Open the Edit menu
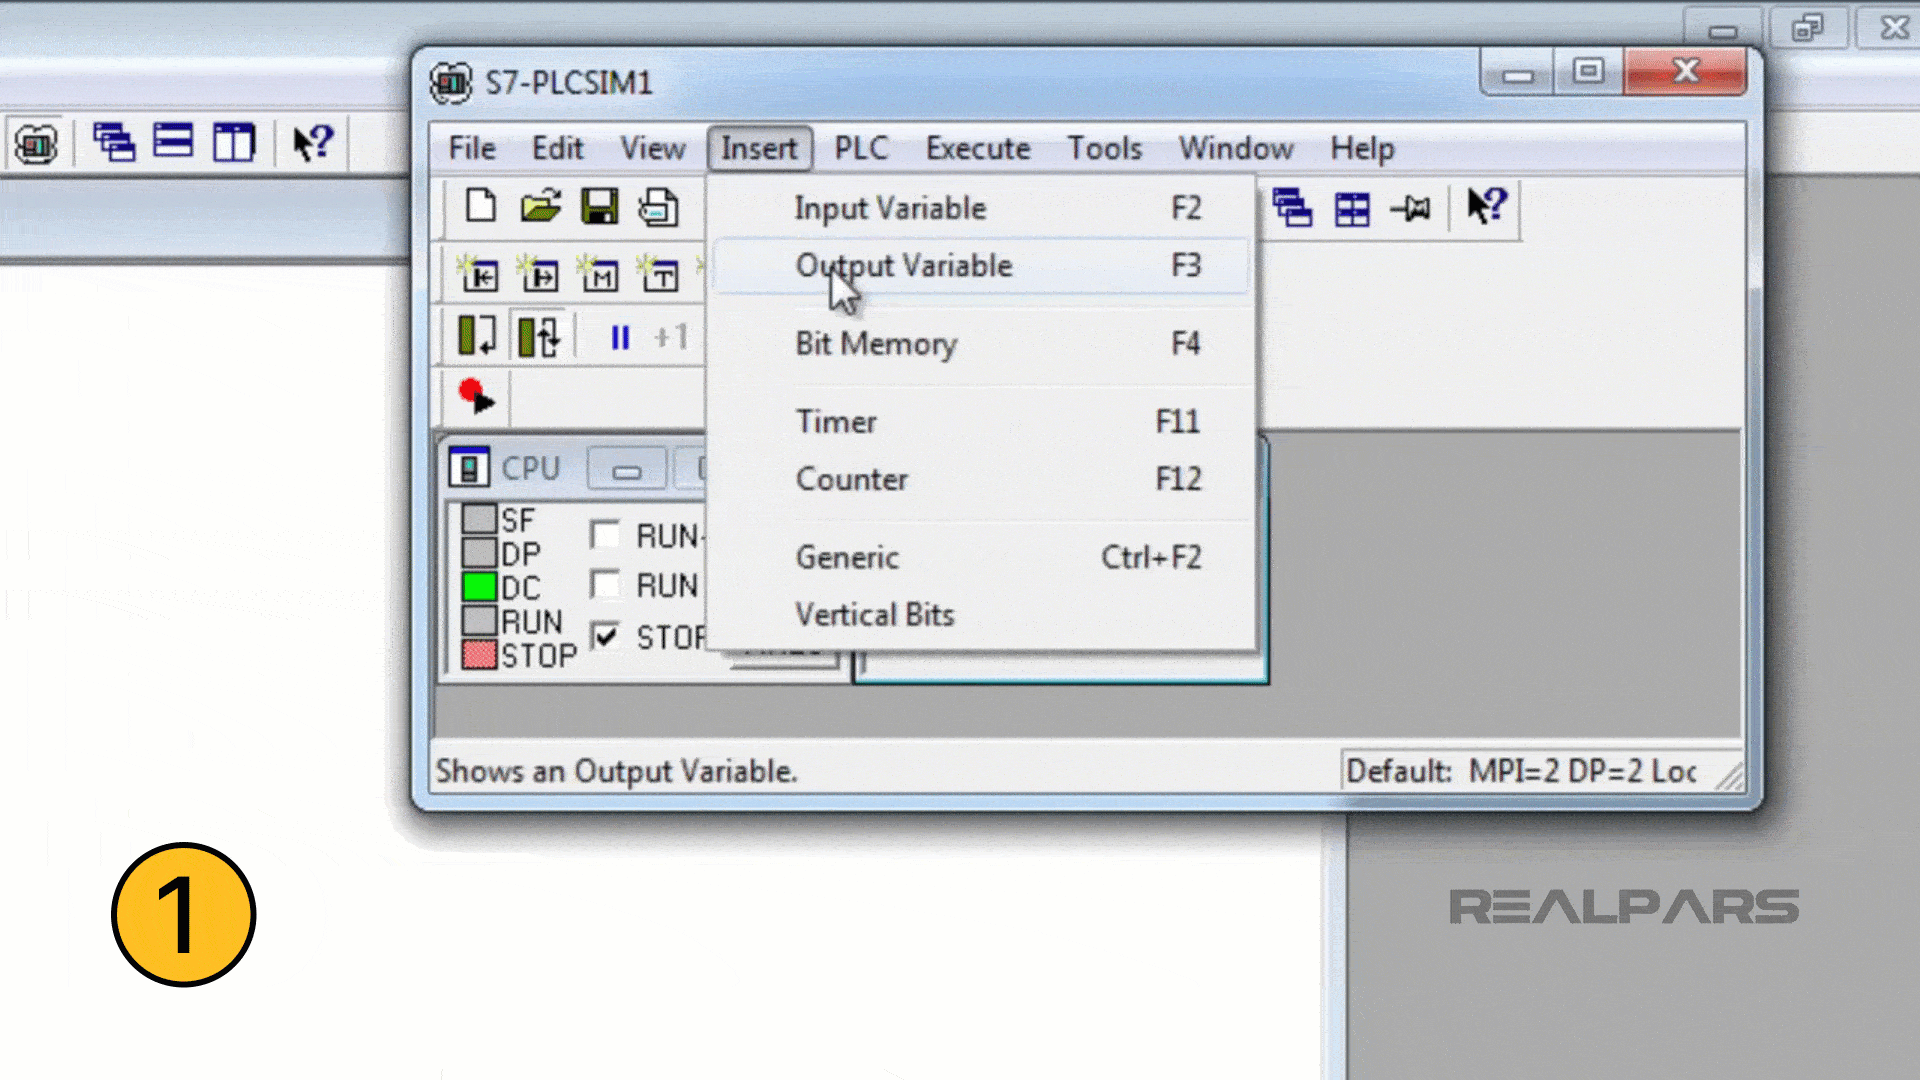 click(557, 149)
